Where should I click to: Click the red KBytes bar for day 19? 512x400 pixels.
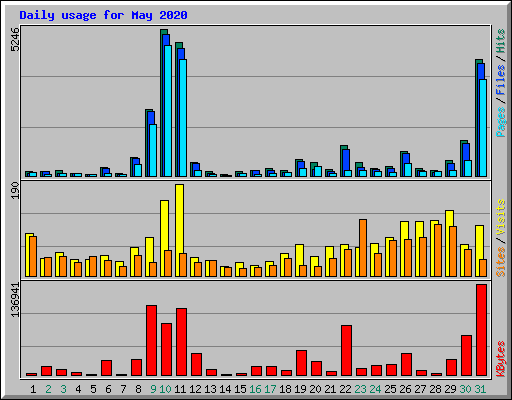click(x=301, y=363)
